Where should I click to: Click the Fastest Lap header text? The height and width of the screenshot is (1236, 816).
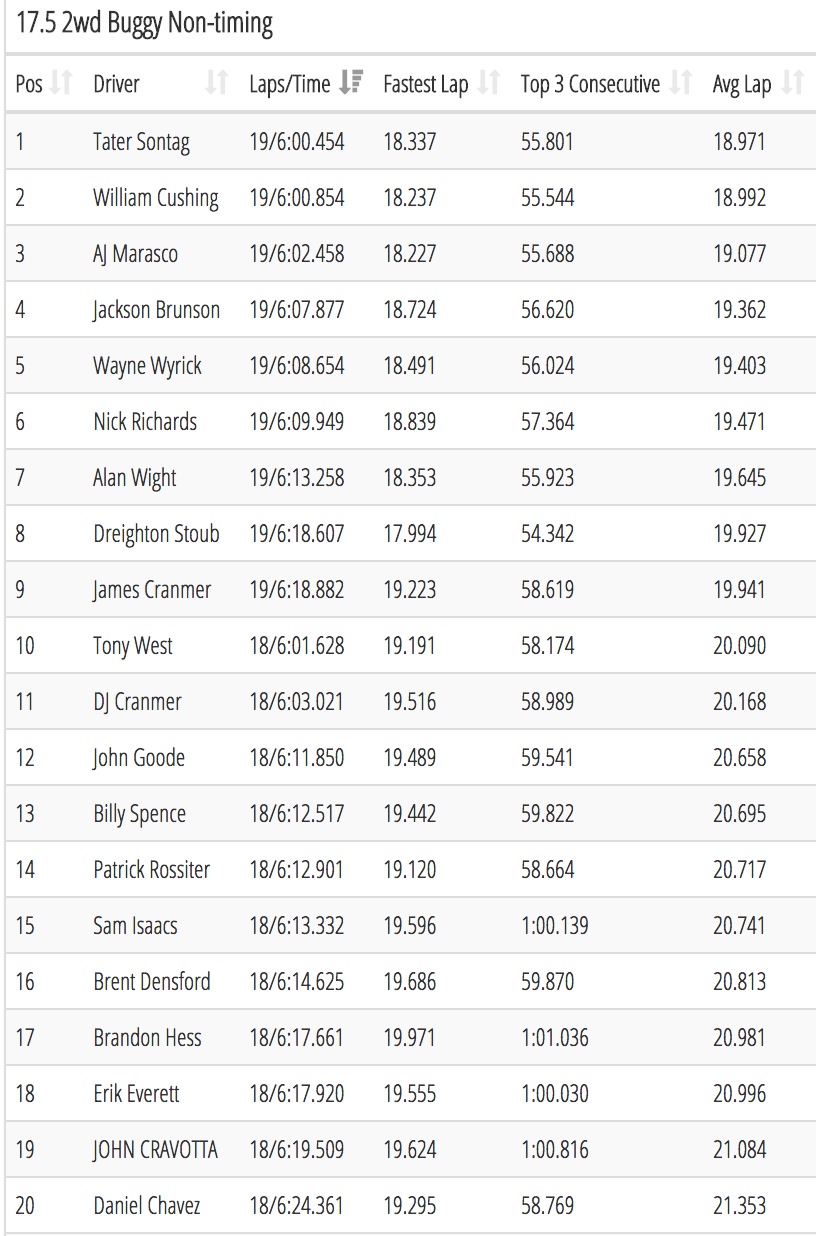(426, 85)
